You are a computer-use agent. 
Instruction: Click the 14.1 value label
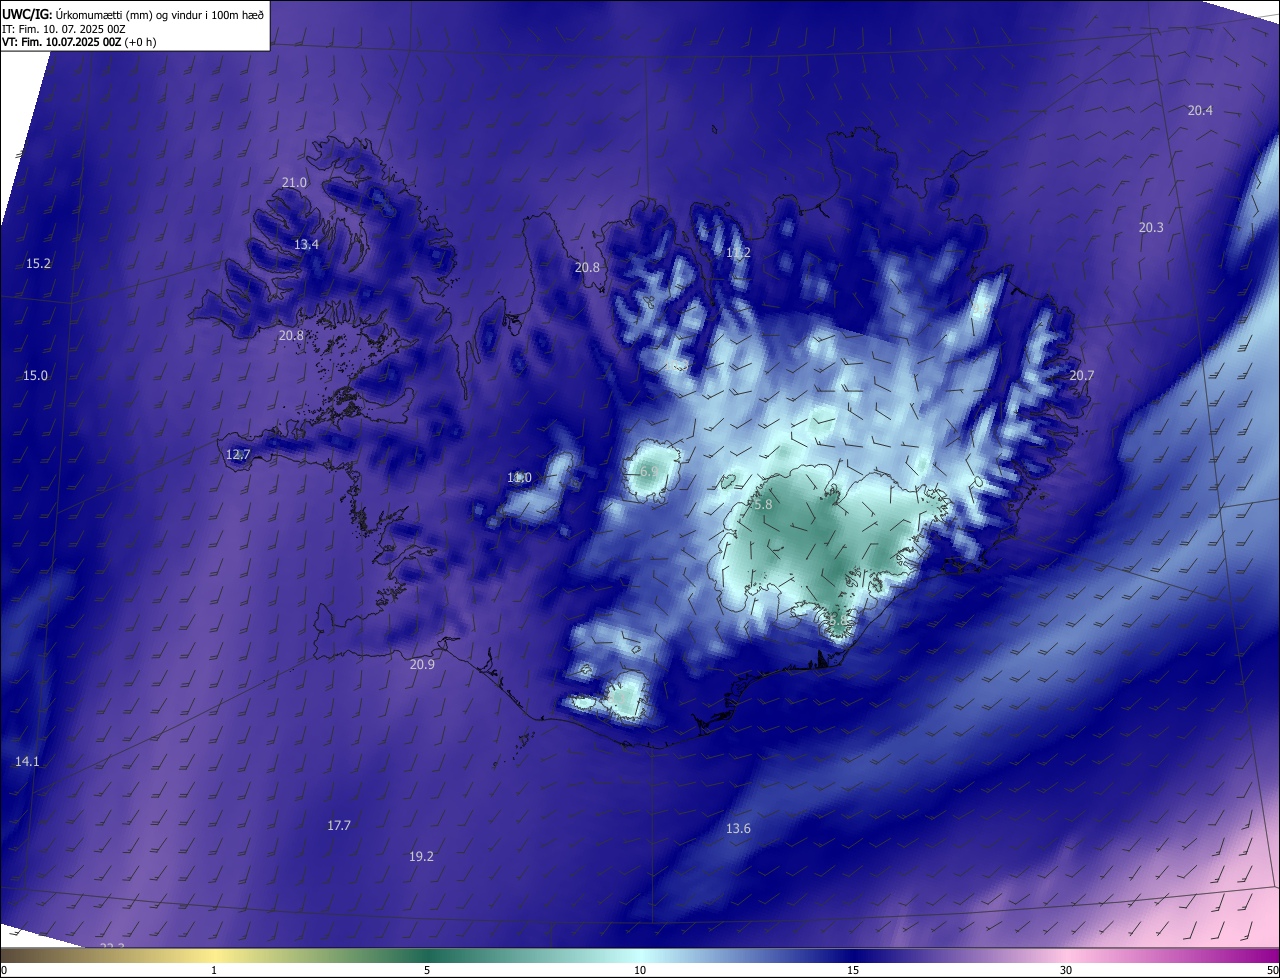pos(27,762)
